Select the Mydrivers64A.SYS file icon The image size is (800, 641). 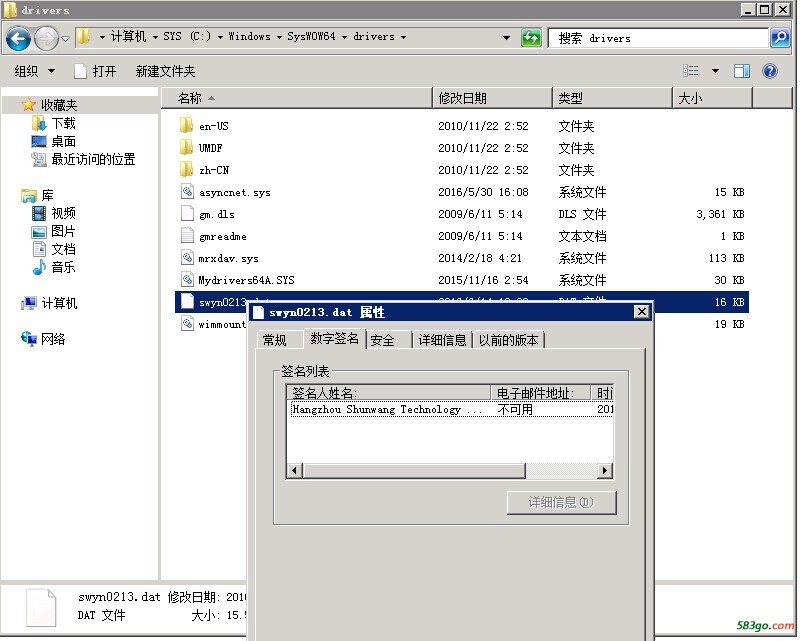click(186, 280)
